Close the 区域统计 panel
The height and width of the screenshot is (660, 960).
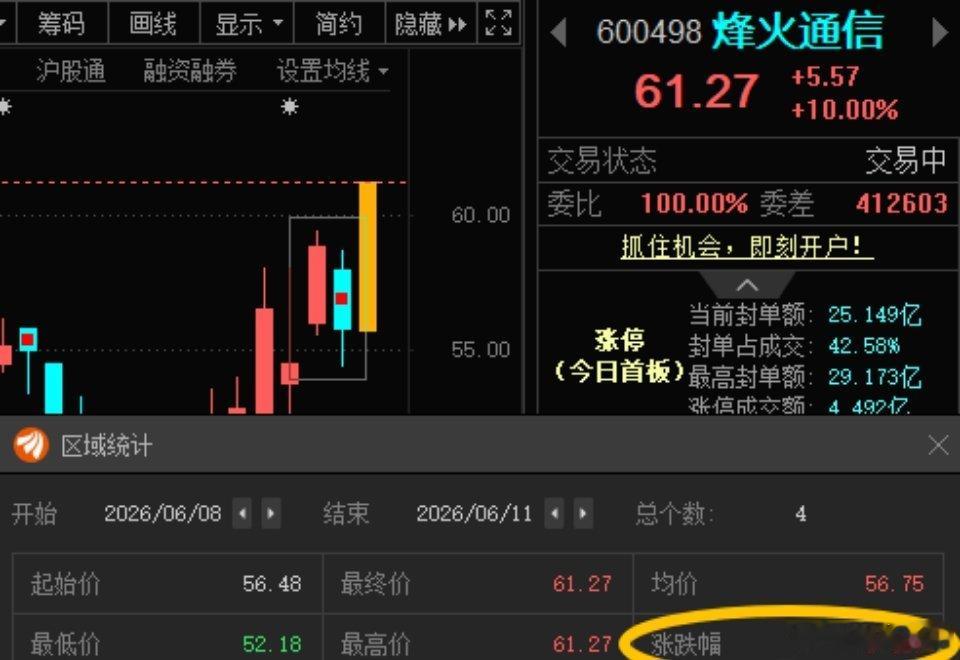tap(938, 445)
